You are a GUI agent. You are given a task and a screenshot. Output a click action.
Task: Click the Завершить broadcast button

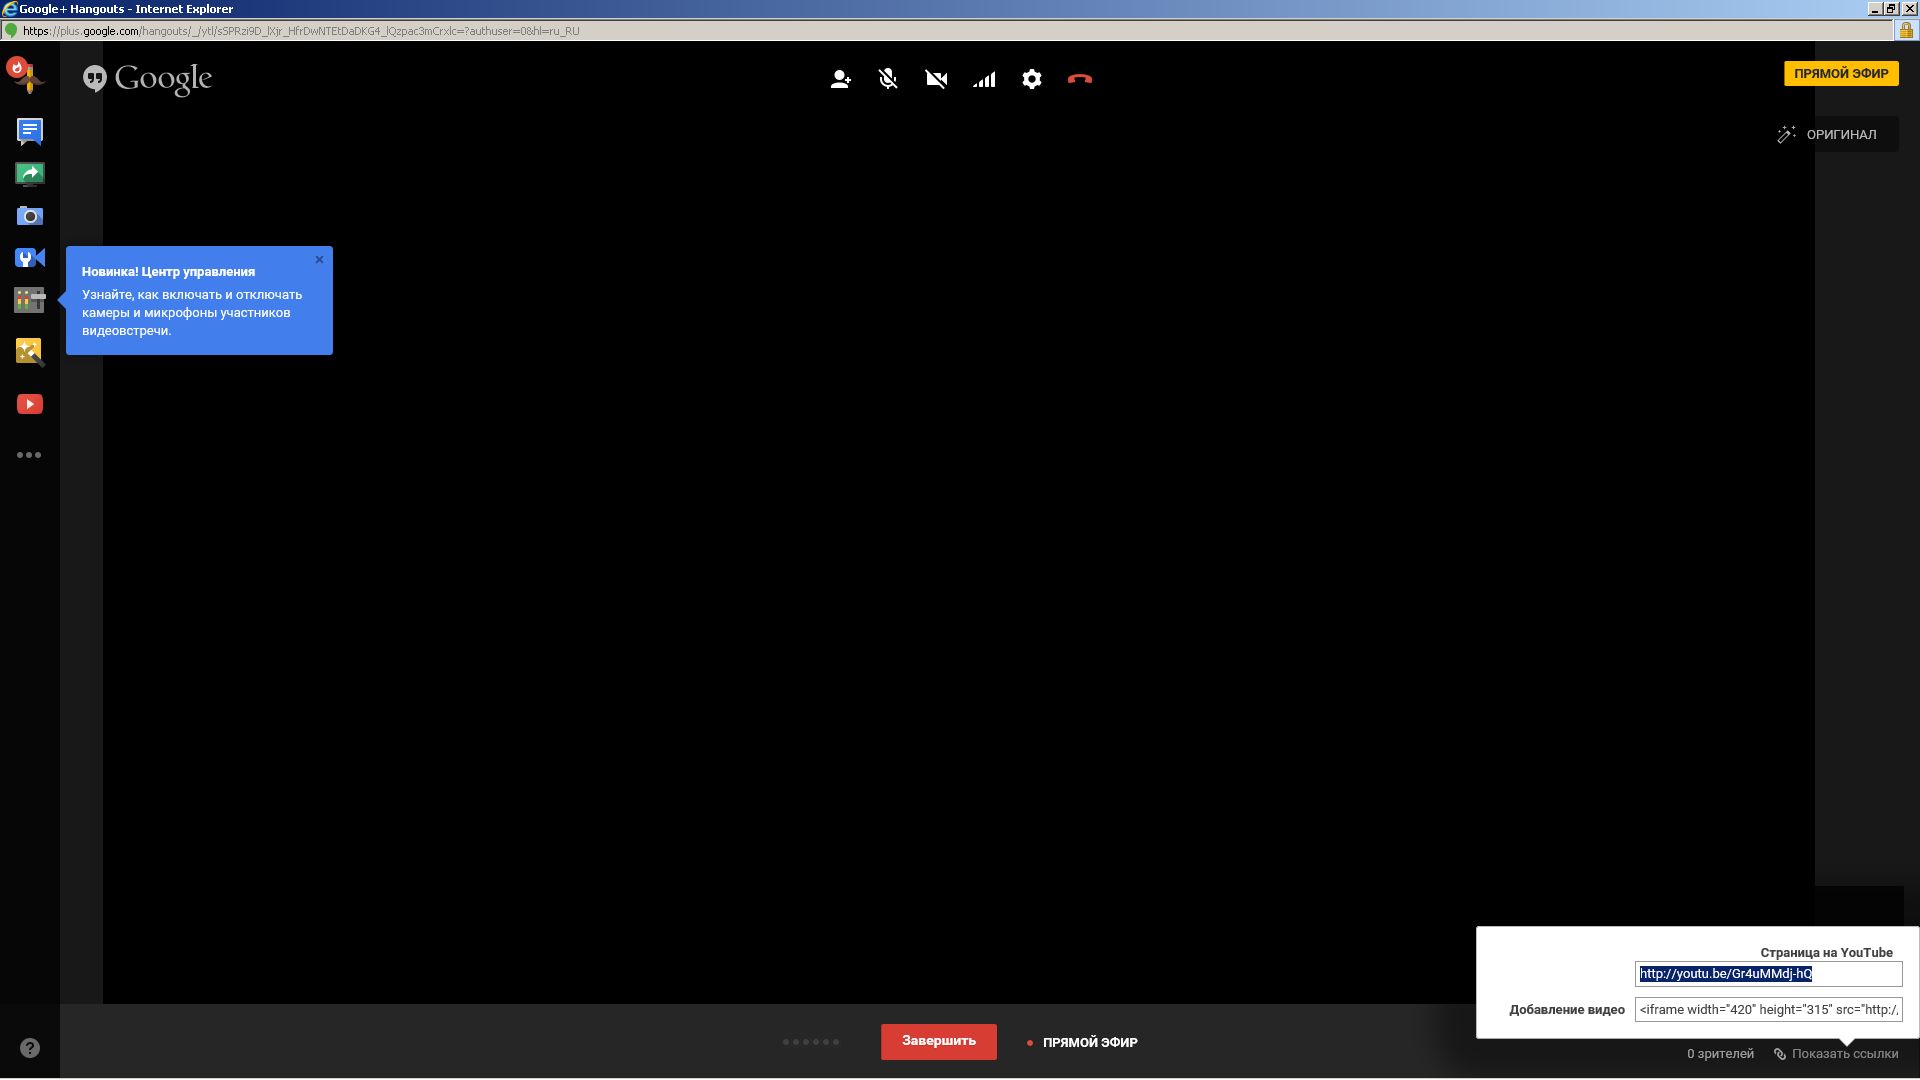click(x=939, y=1042)
